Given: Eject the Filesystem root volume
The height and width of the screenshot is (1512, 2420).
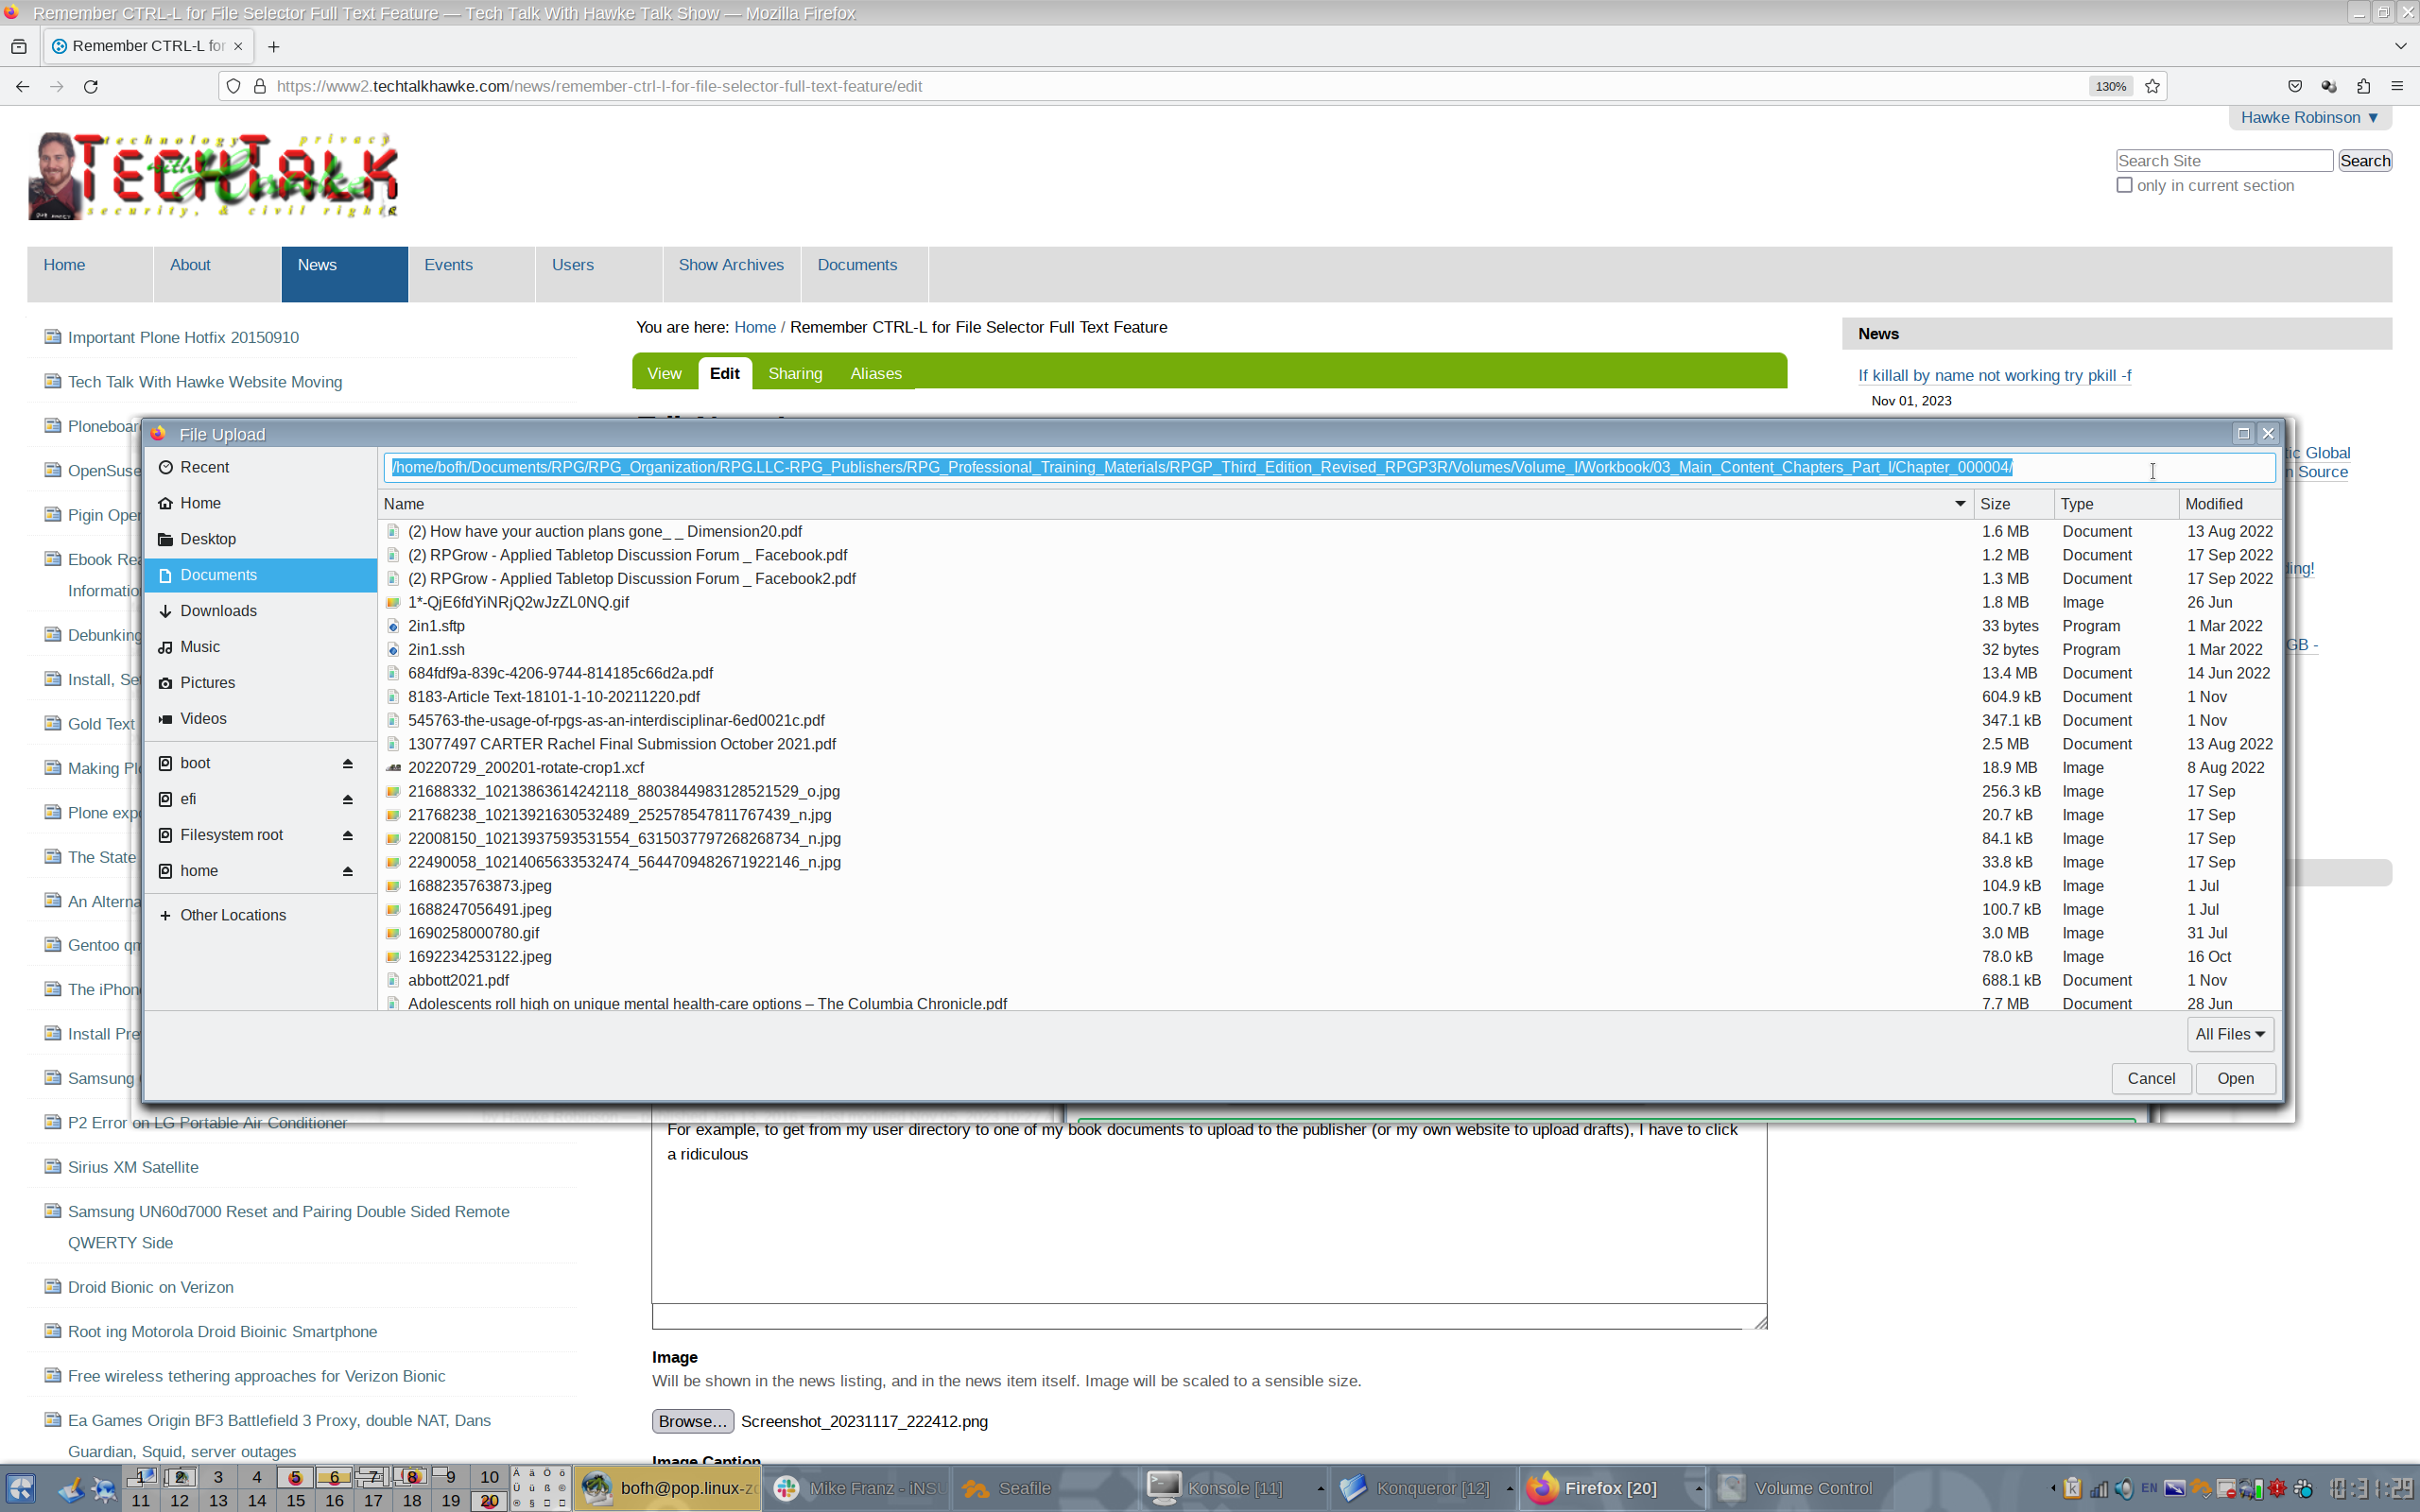Looking at the screenshot, I should point(347,835).
